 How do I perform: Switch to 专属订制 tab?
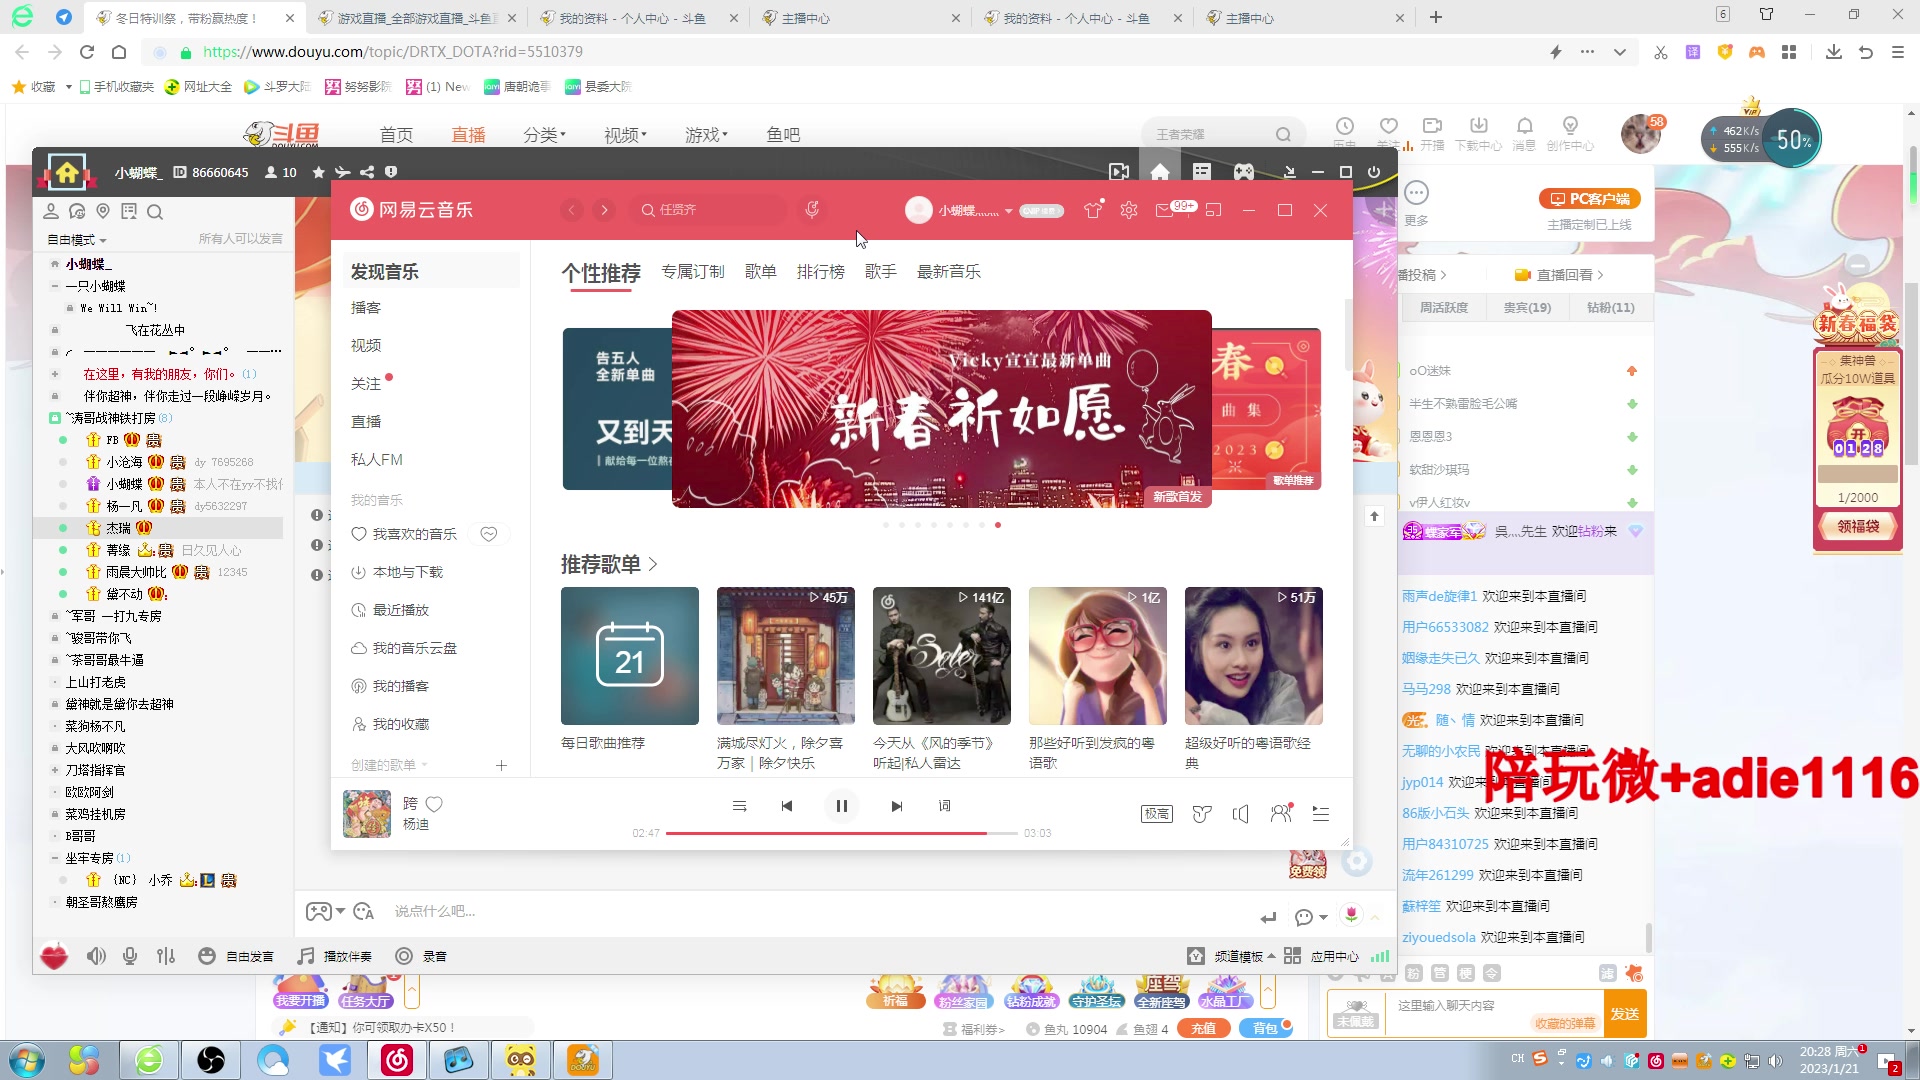(693, 272)
